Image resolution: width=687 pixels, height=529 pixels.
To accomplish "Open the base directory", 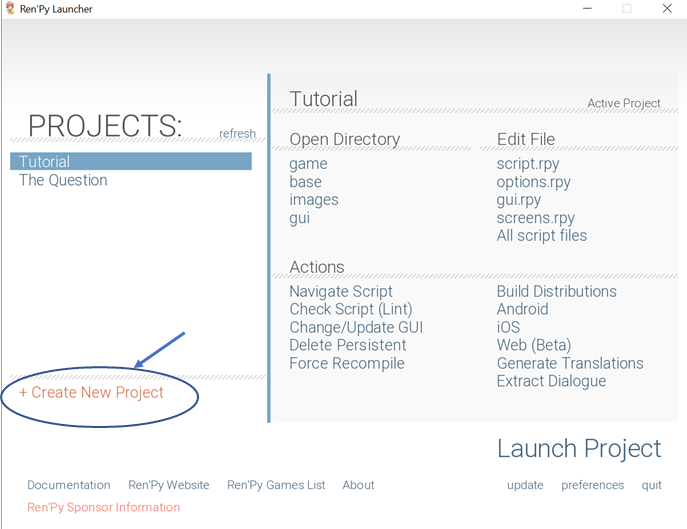I will point(305,182).
